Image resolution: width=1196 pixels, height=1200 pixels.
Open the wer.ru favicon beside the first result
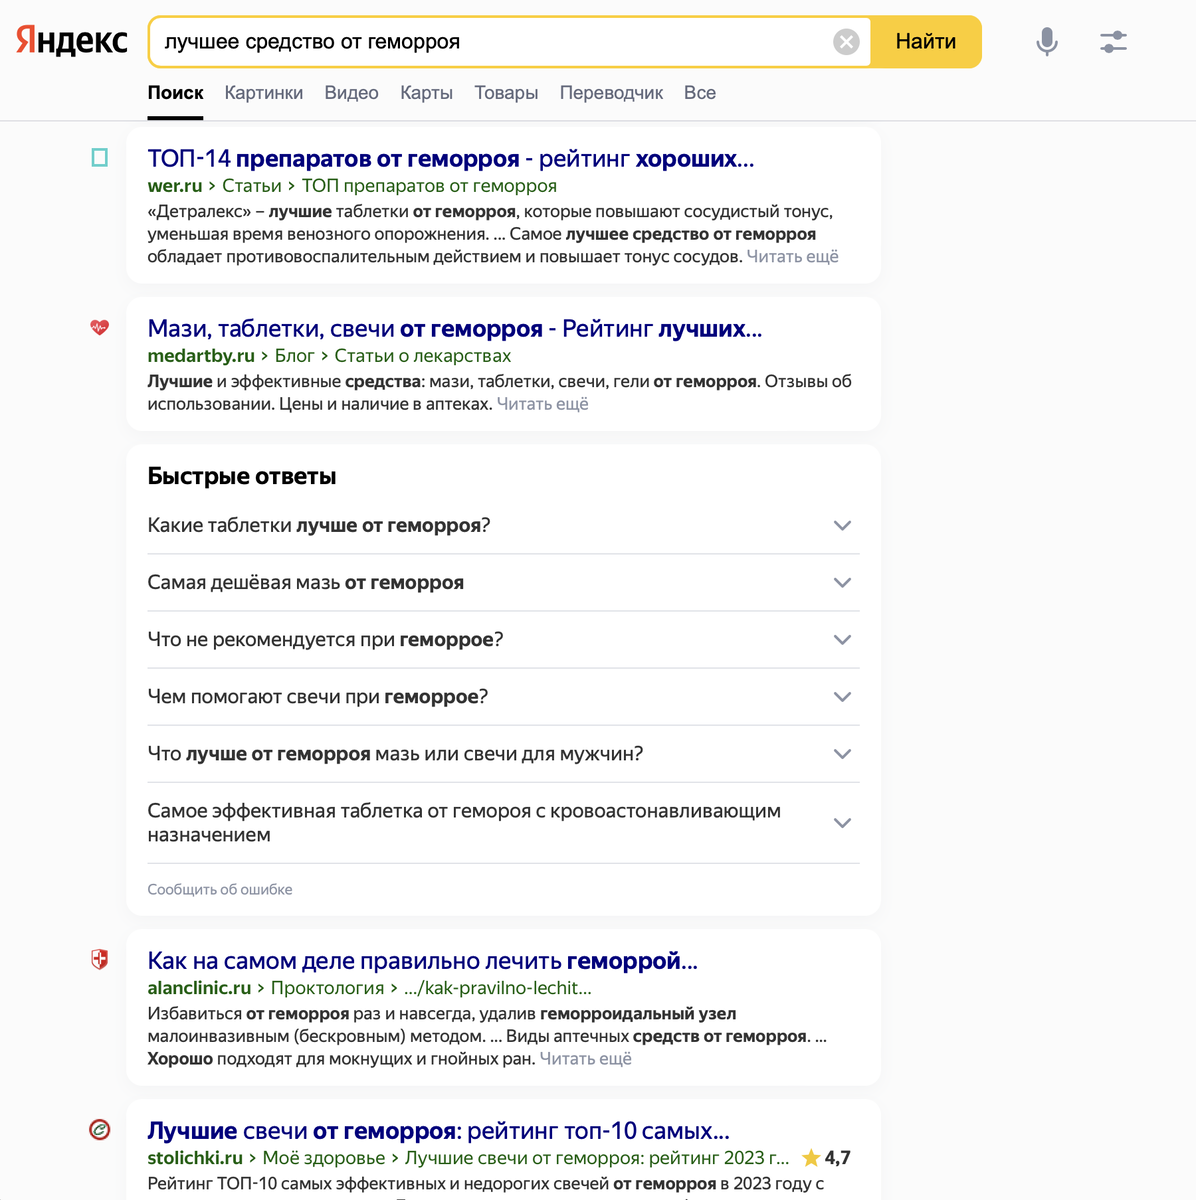(x=100, y=158)
